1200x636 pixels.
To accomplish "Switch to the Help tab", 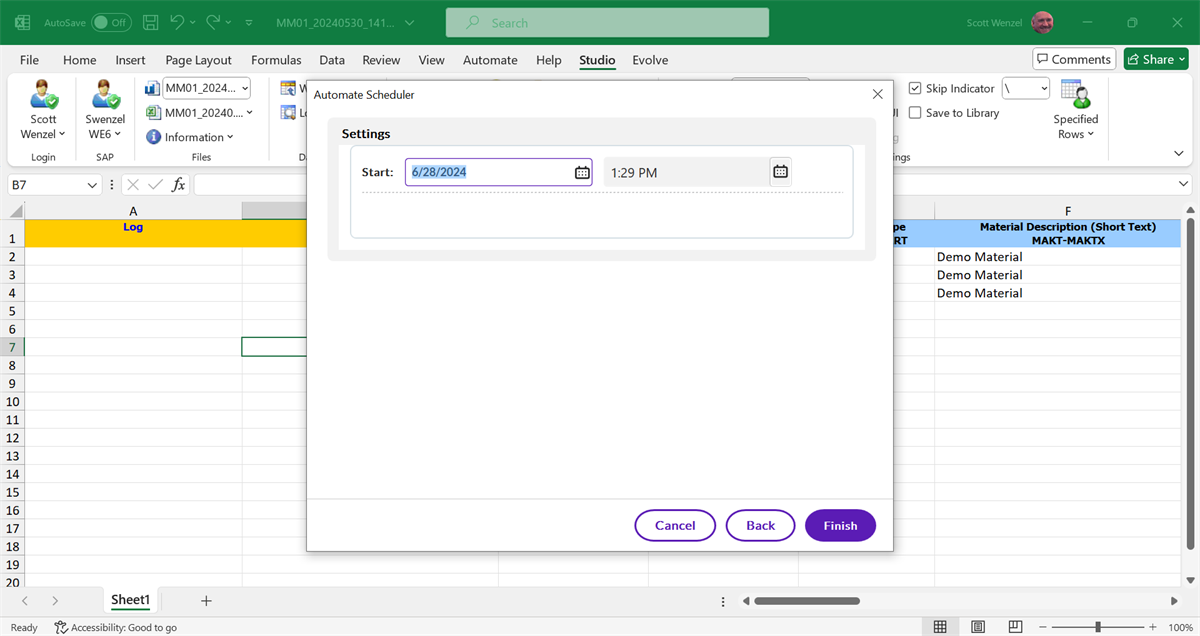I will click(548, 60).
